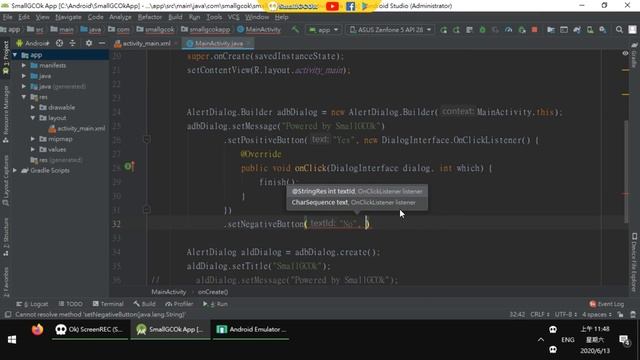Expand the values folder
This screenshot has height=360, width=640.
point(33,149)
